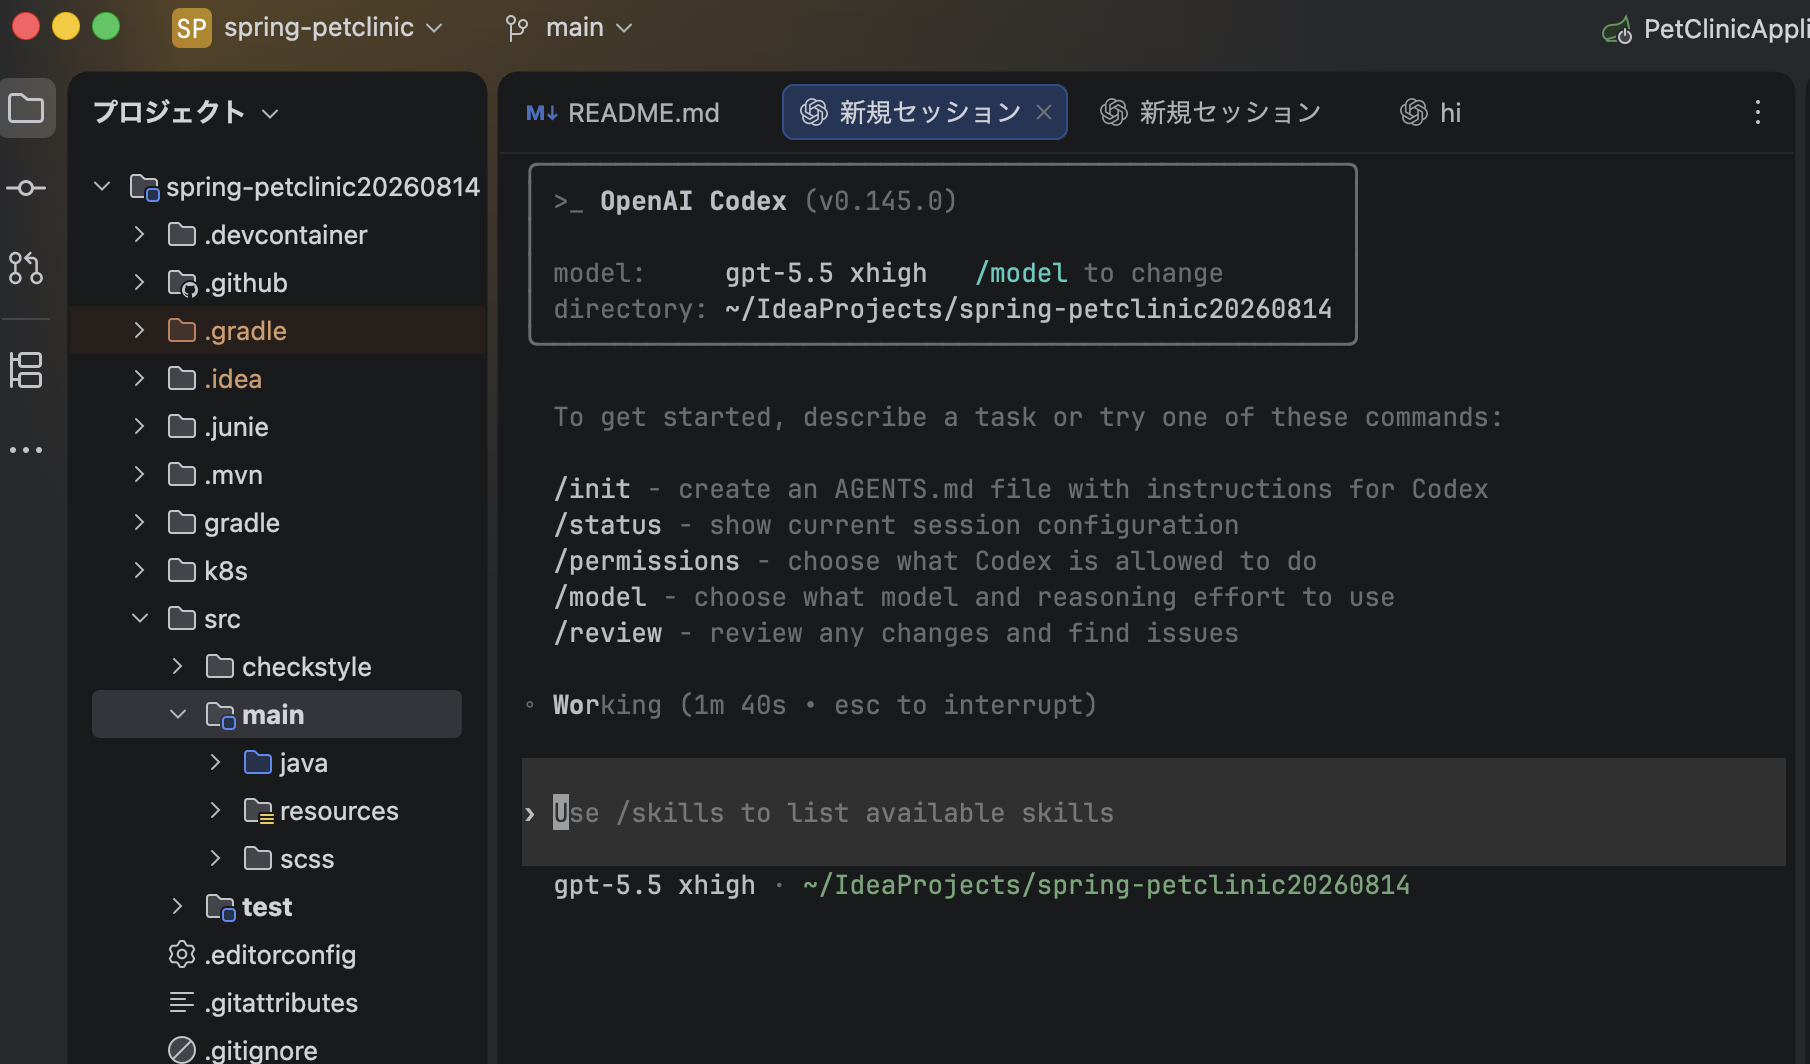This screenshot has height=1064, width=1810.
Task: Click the git branch icon beside main
Action: tap(517, 28)
